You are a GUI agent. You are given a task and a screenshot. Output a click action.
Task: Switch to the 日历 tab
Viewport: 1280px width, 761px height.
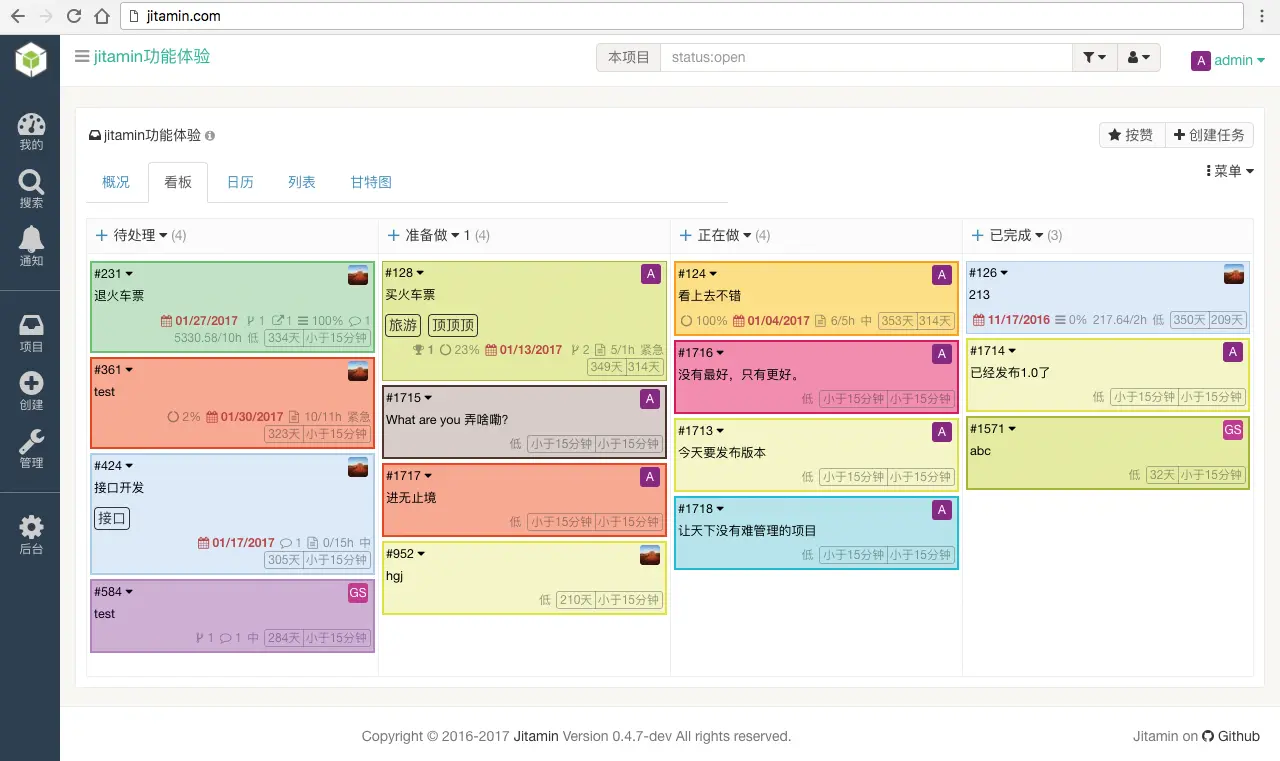point(240,182)
